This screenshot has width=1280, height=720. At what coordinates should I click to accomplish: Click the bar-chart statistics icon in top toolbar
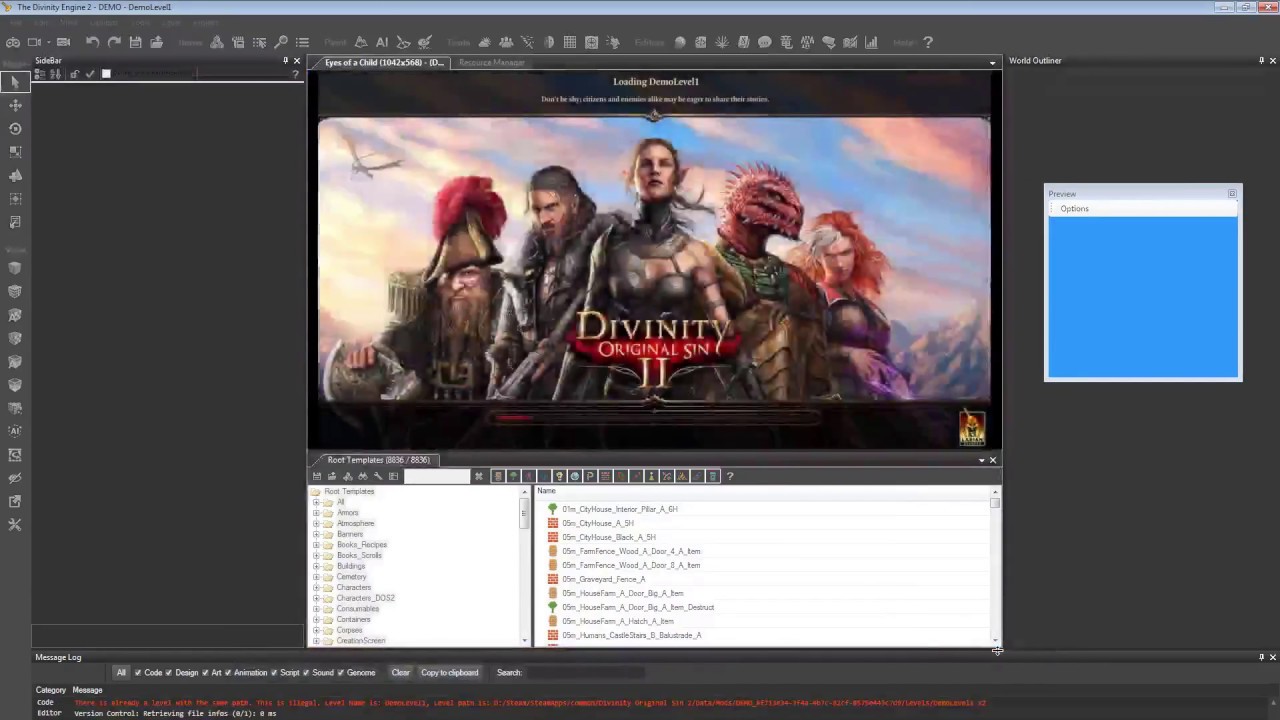(x=871, y=42)
